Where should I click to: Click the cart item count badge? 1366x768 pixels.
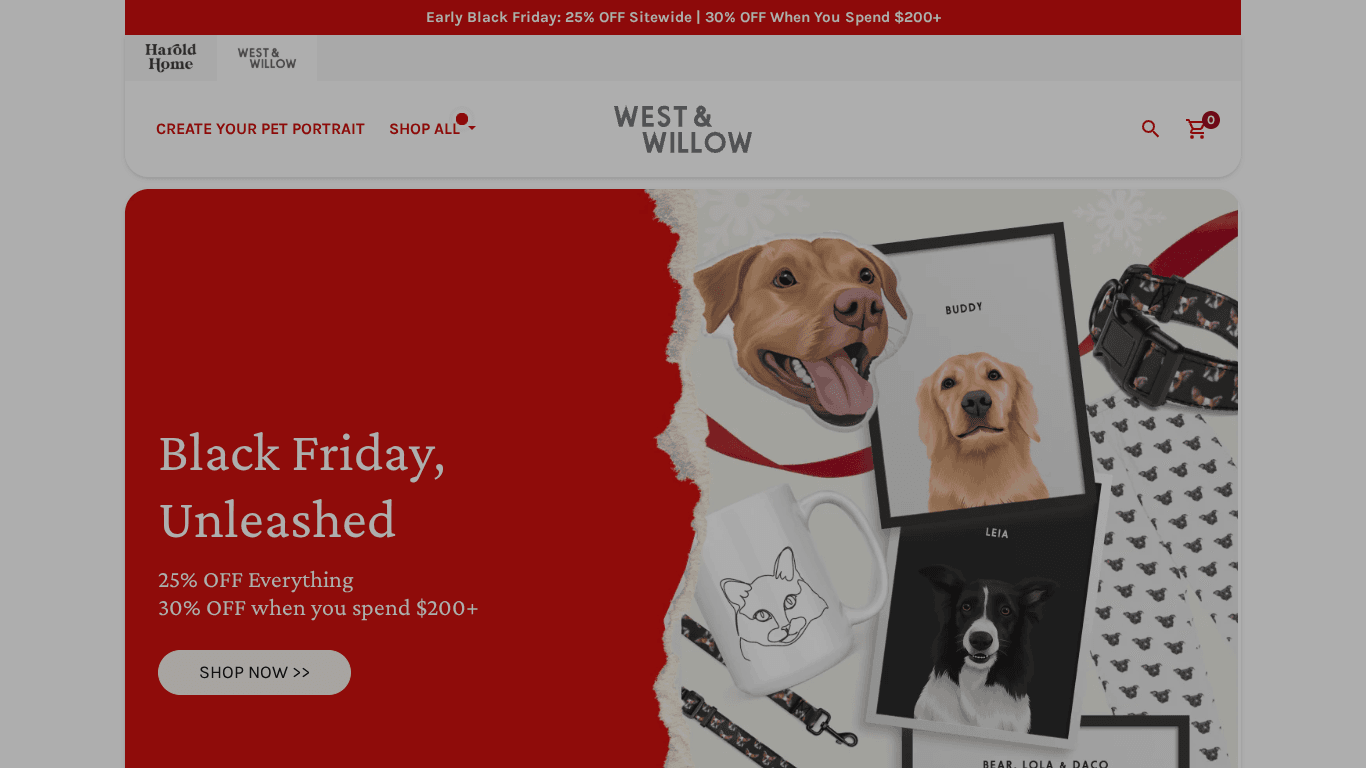pos(1211,120)
